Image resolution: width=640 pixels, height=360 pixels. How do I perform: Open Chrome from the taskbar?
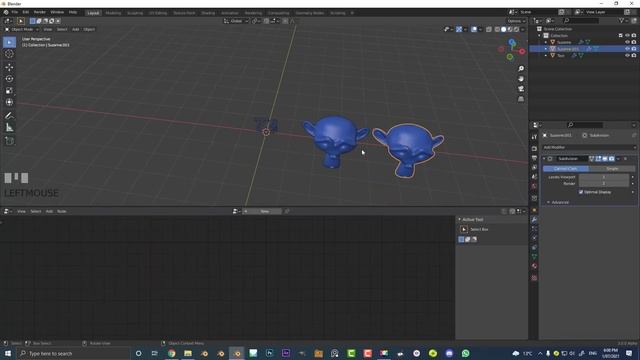pos(171,353)
